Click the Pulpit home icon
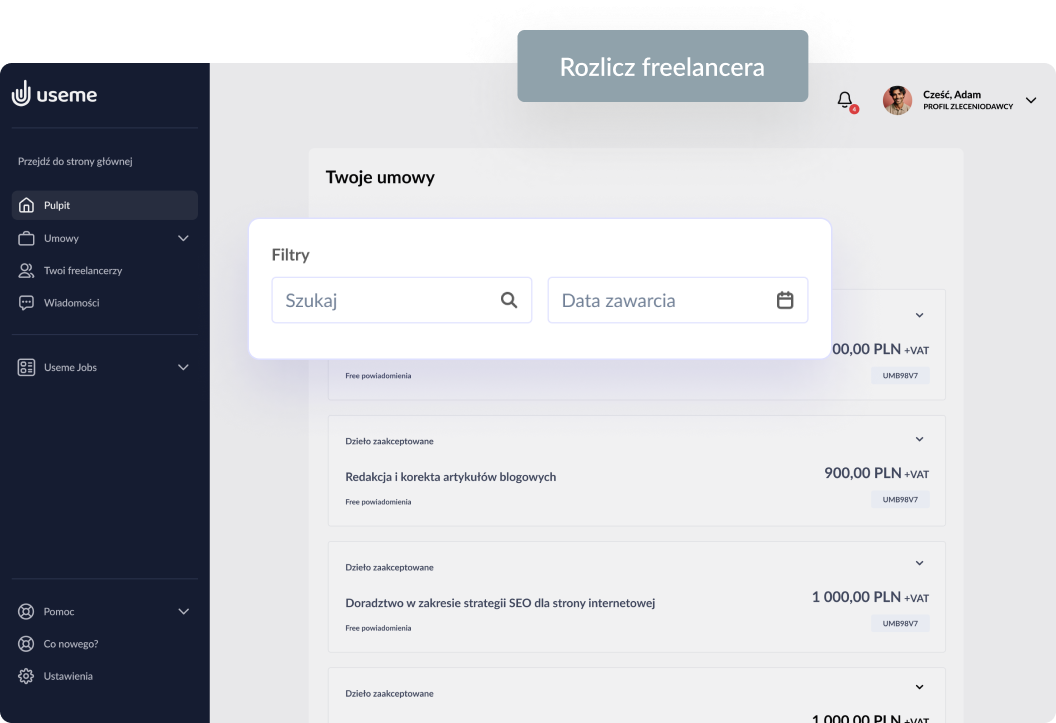 coord(26,205)
